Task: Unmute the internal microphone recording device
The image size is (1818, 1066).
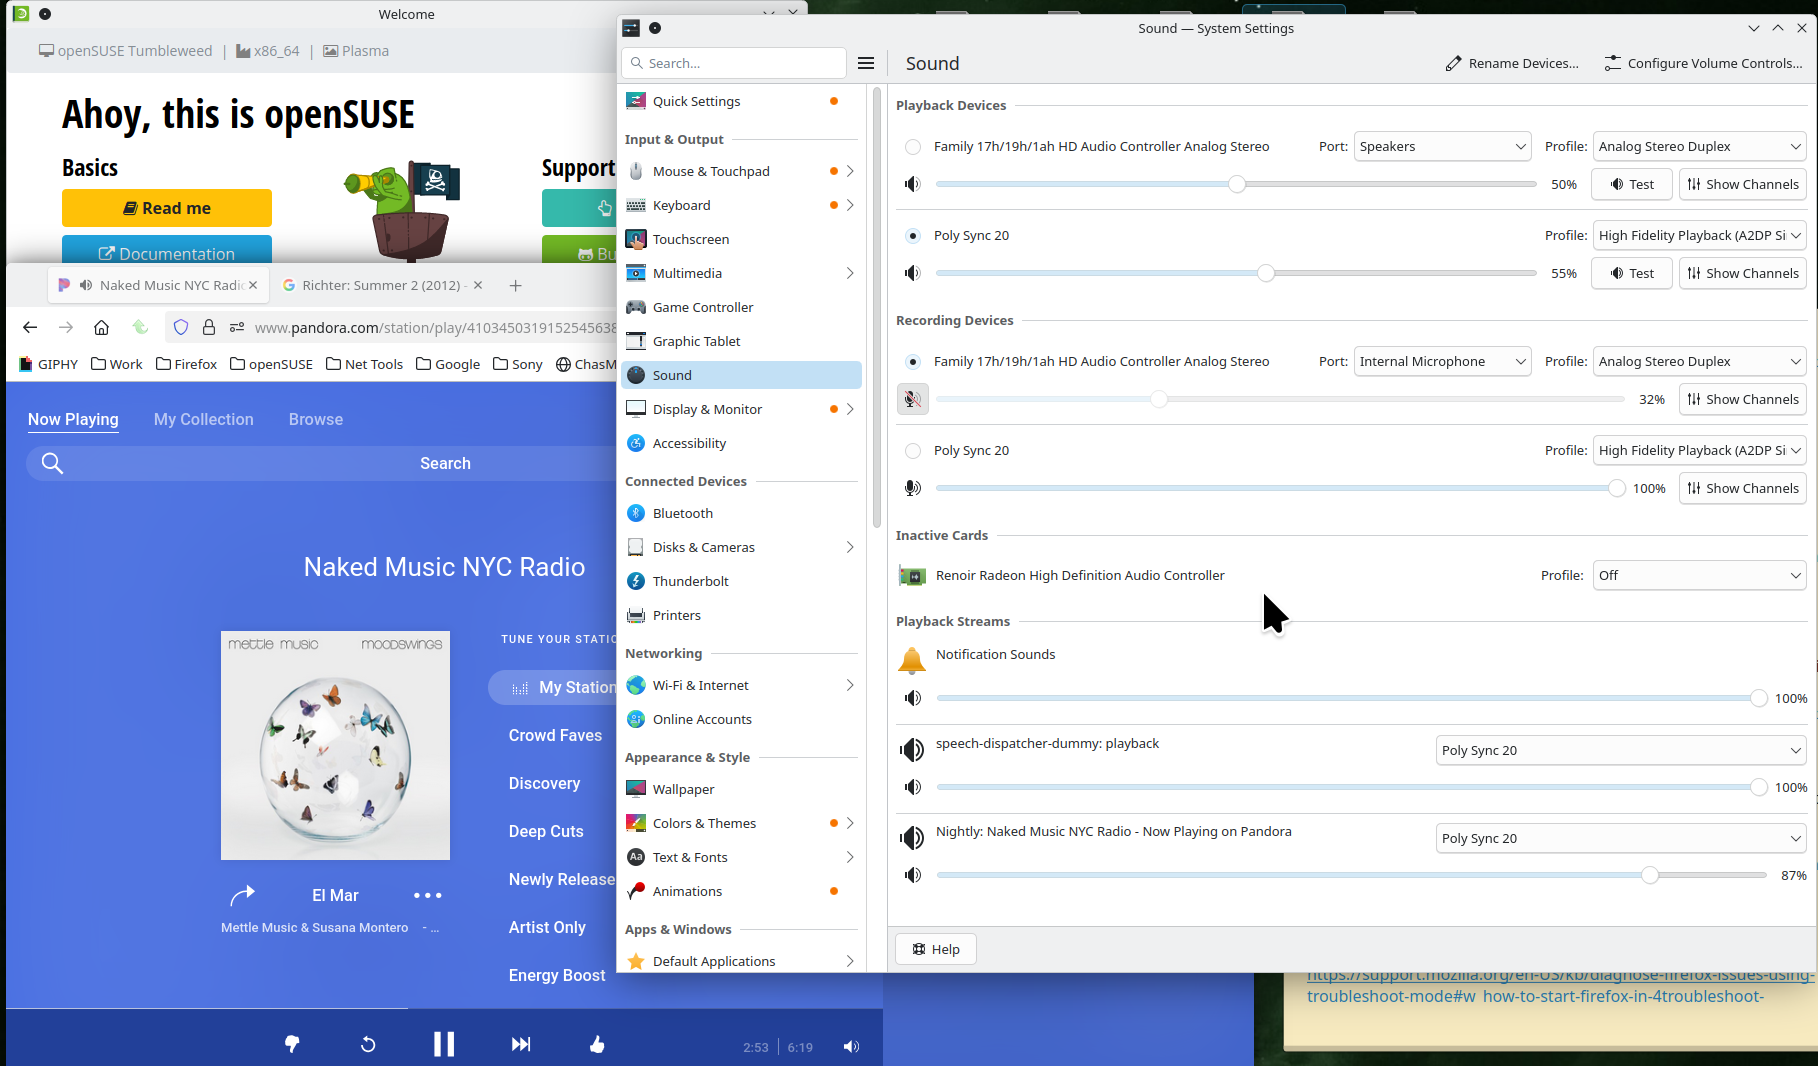Action: (x=912, y=399)
